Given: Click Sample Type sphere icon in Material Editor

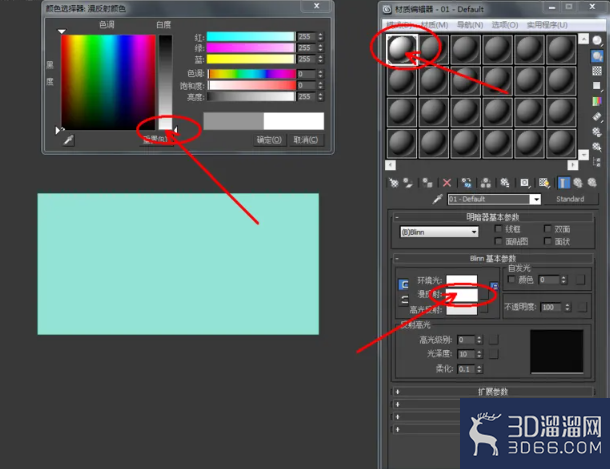Looking at the screenshot, I should pyautogui.click(x=597, y=40).
